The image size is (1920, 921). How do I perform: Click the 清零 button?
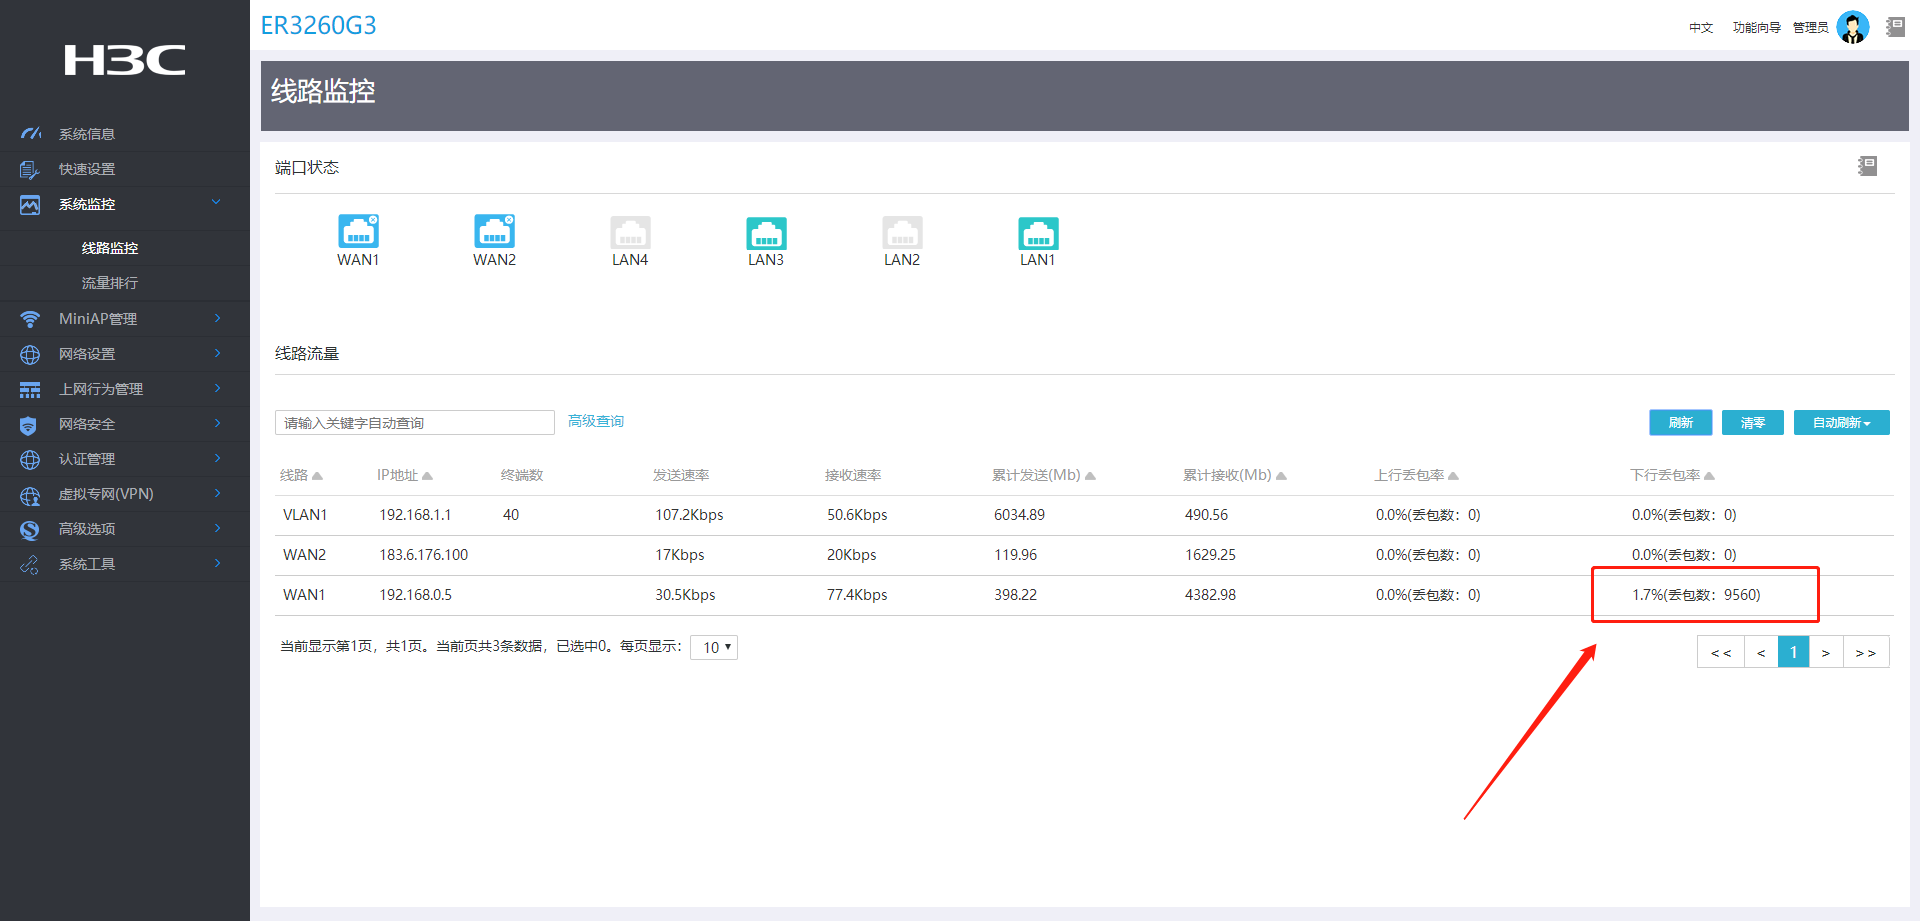click(1753, 423)
